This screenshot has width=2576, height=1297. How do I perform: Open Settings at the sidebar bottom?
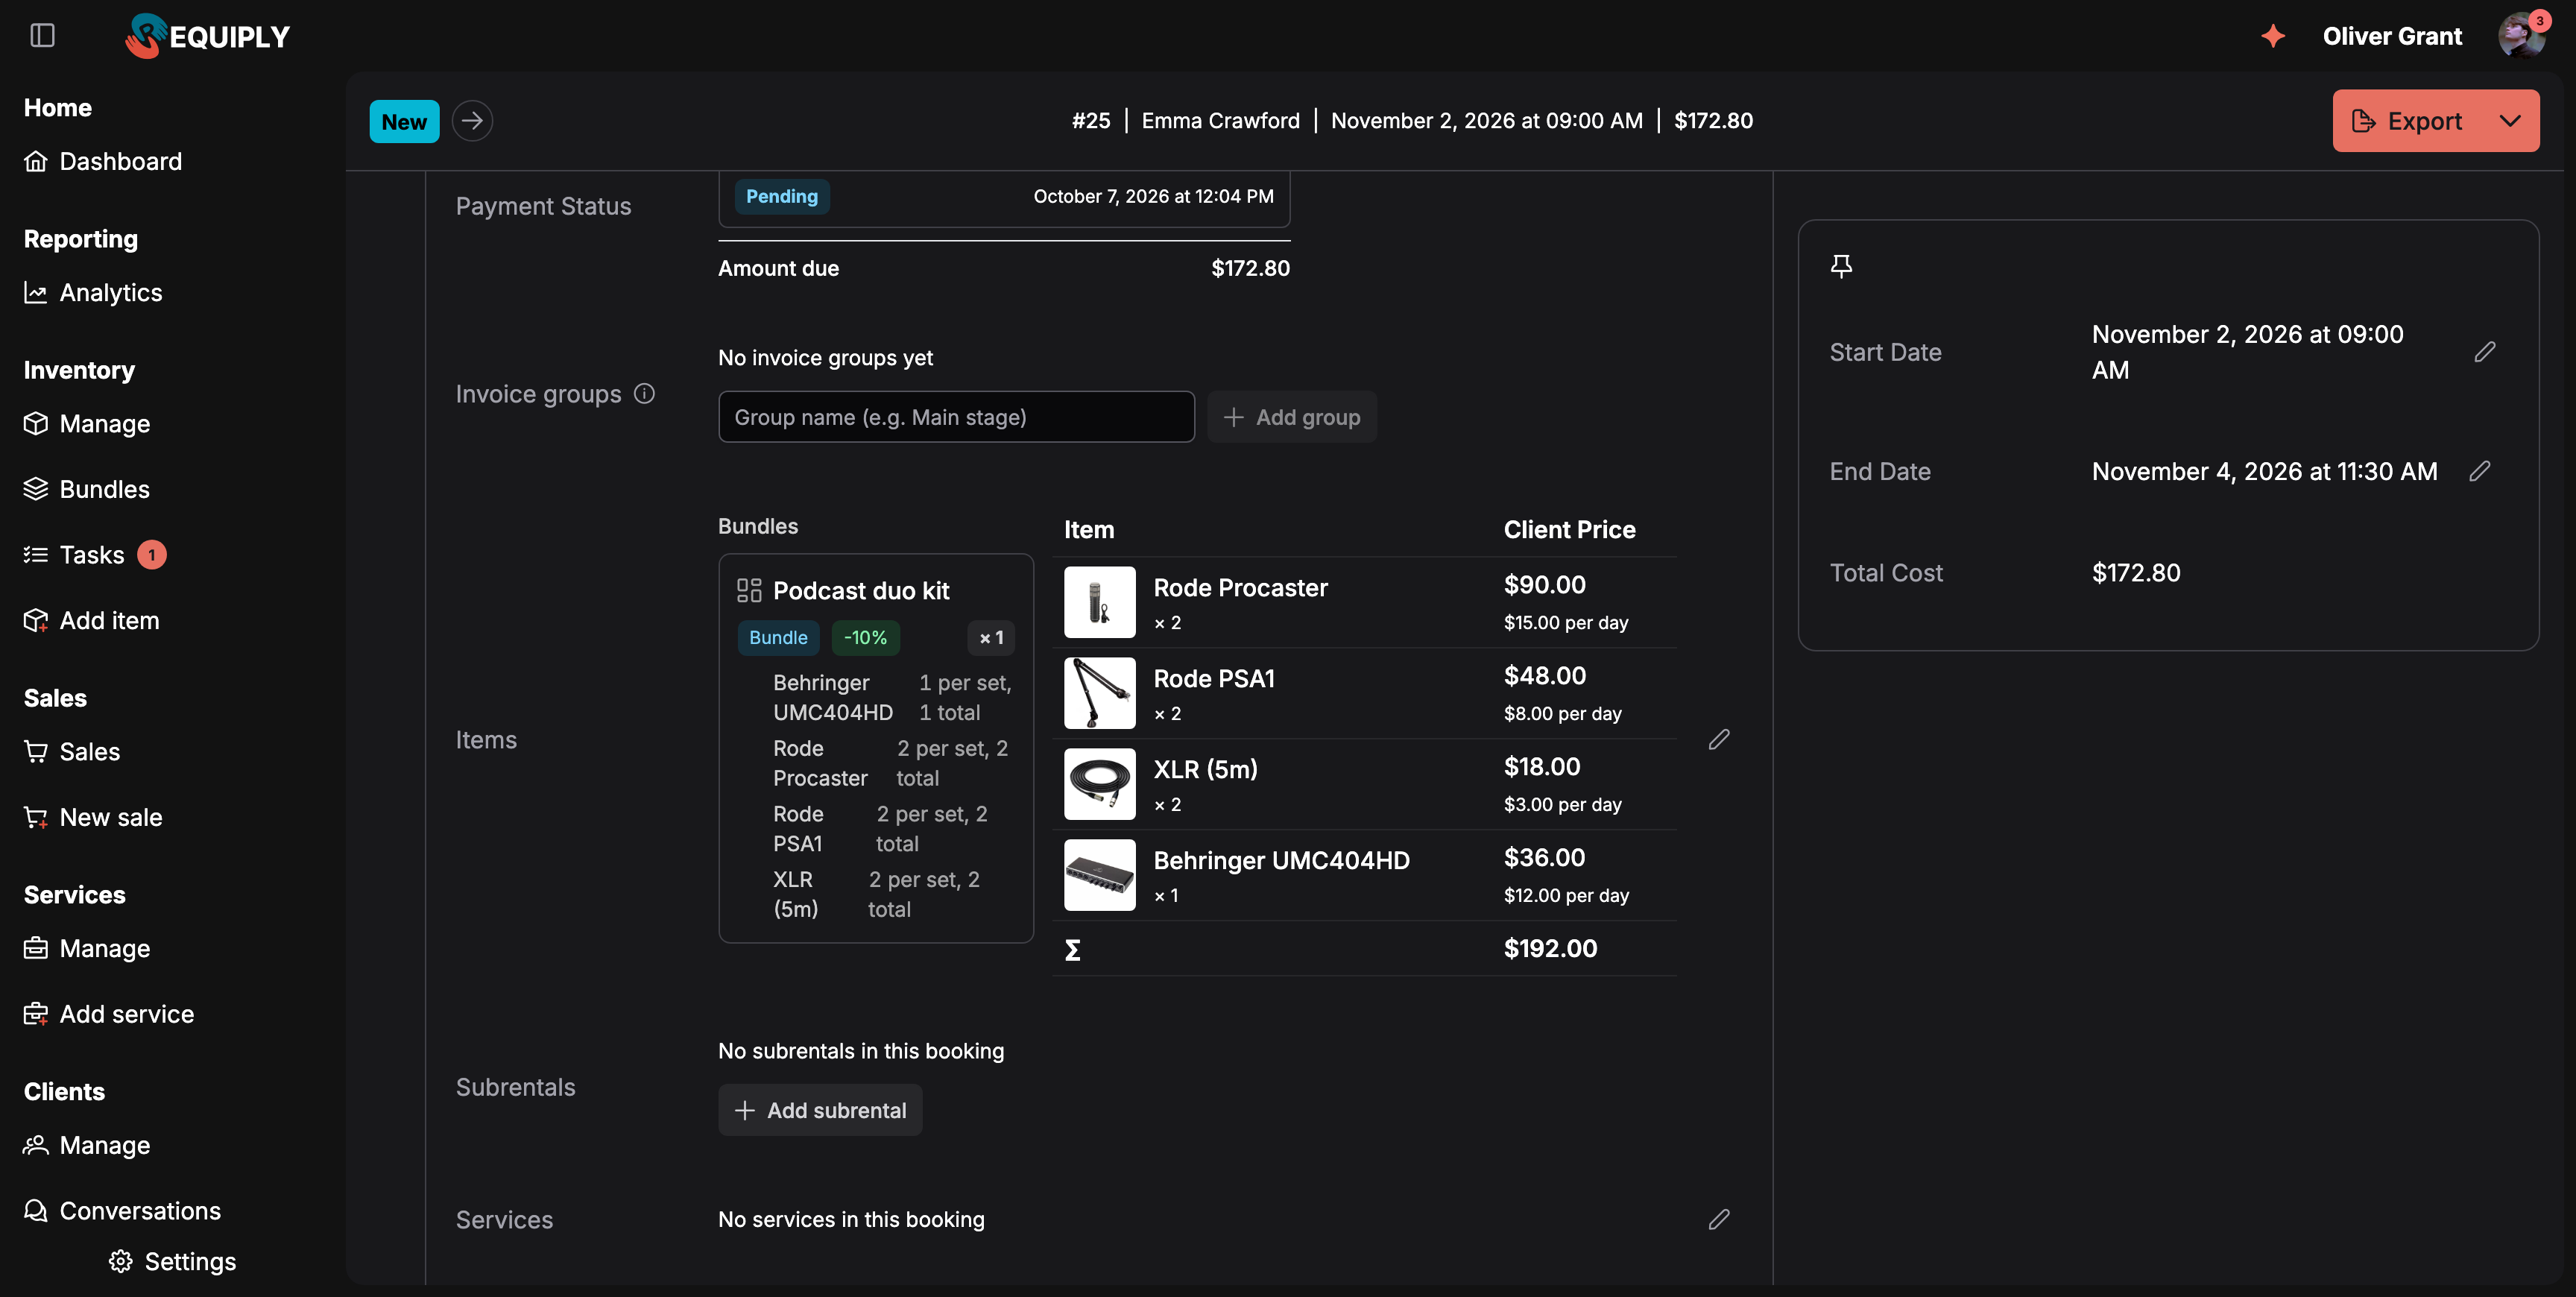(172, 1261)
